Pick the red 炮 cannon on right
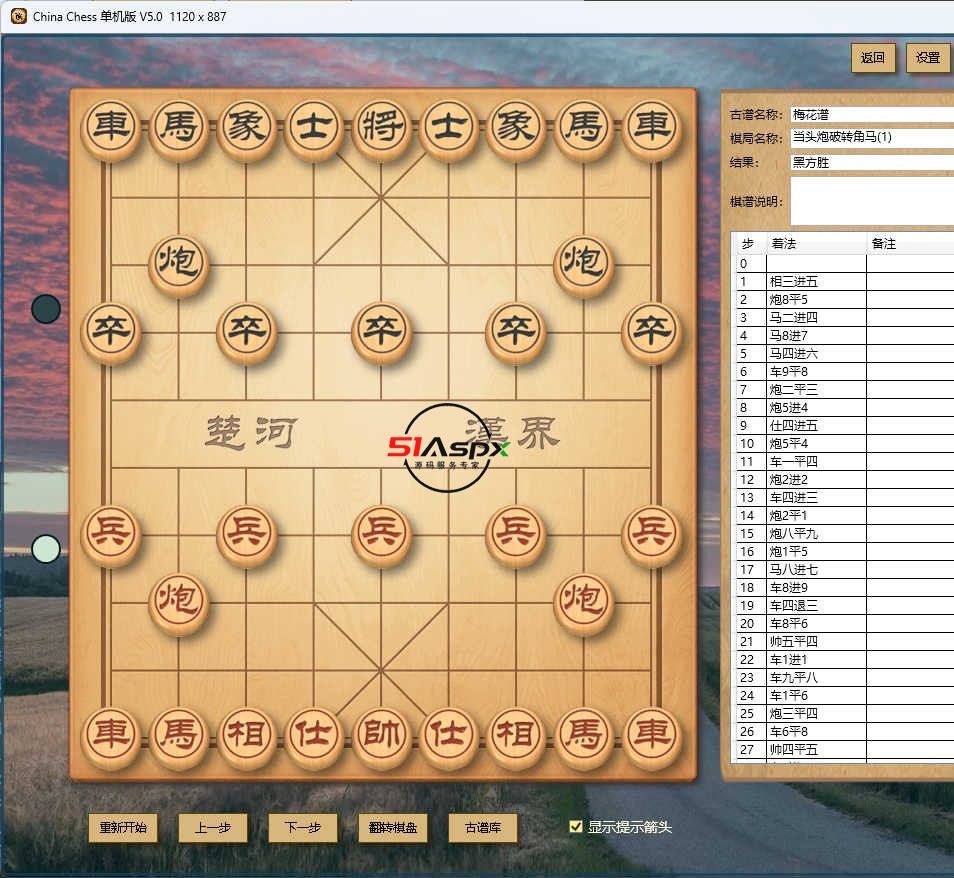Viewport: 954px width, 878px height. [584, 601]
